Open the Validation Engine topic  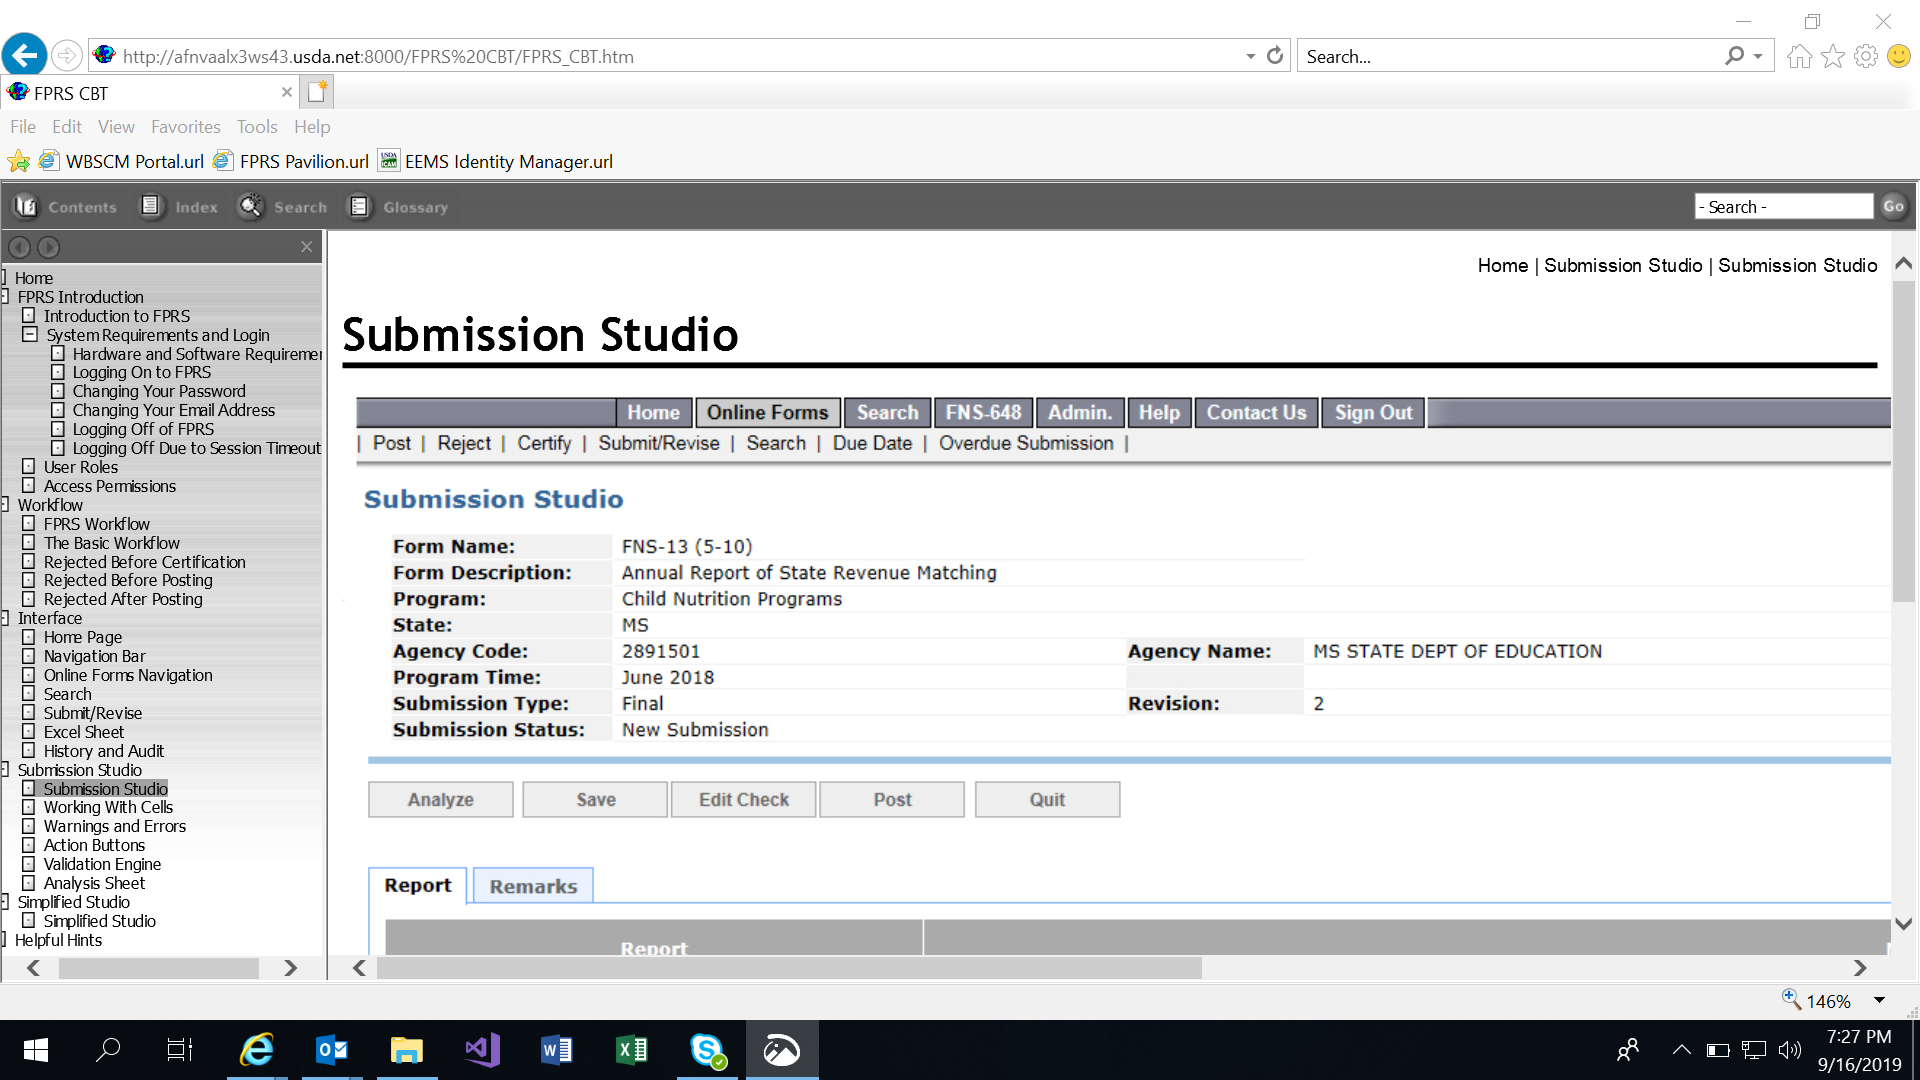tap(102, 864)
